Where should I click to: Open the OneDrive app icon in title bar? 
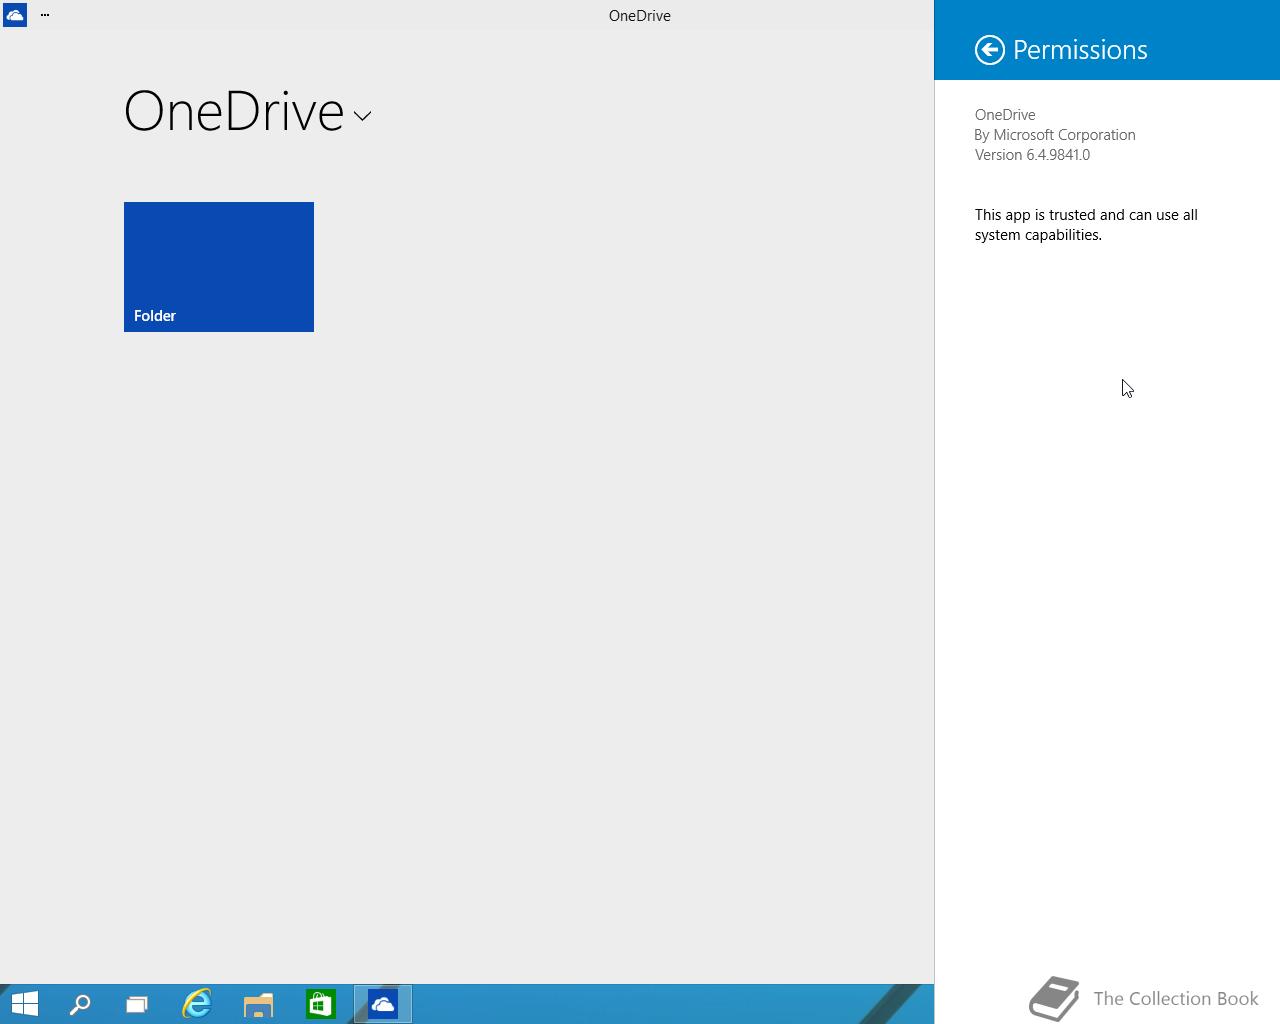coord(15,15)
